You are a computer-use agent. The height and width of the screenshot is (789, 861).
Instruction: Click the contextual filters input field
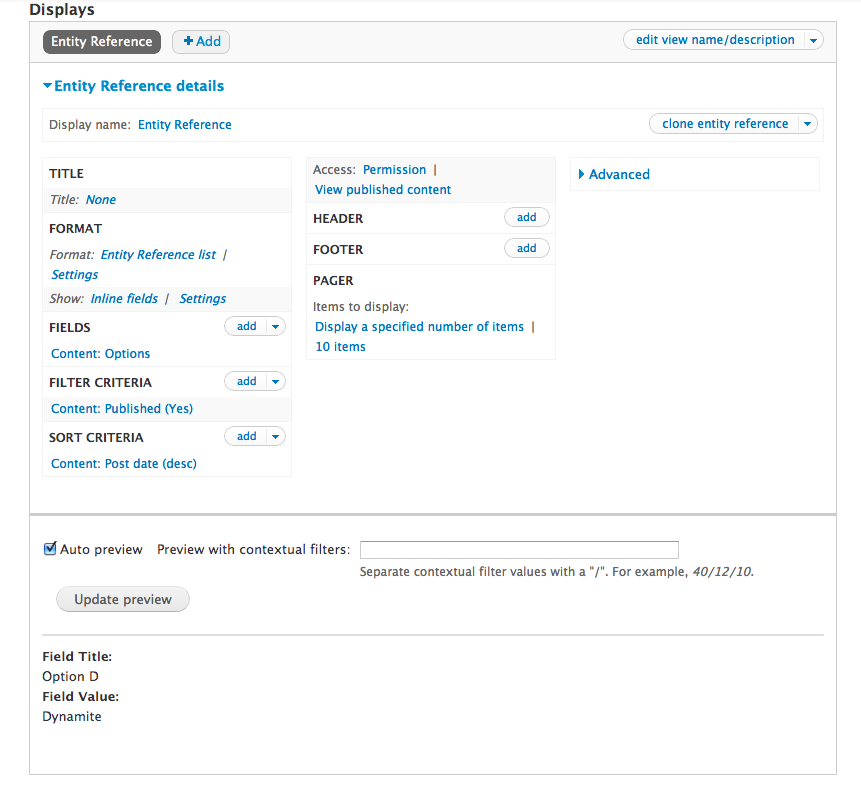coord(518,549)
